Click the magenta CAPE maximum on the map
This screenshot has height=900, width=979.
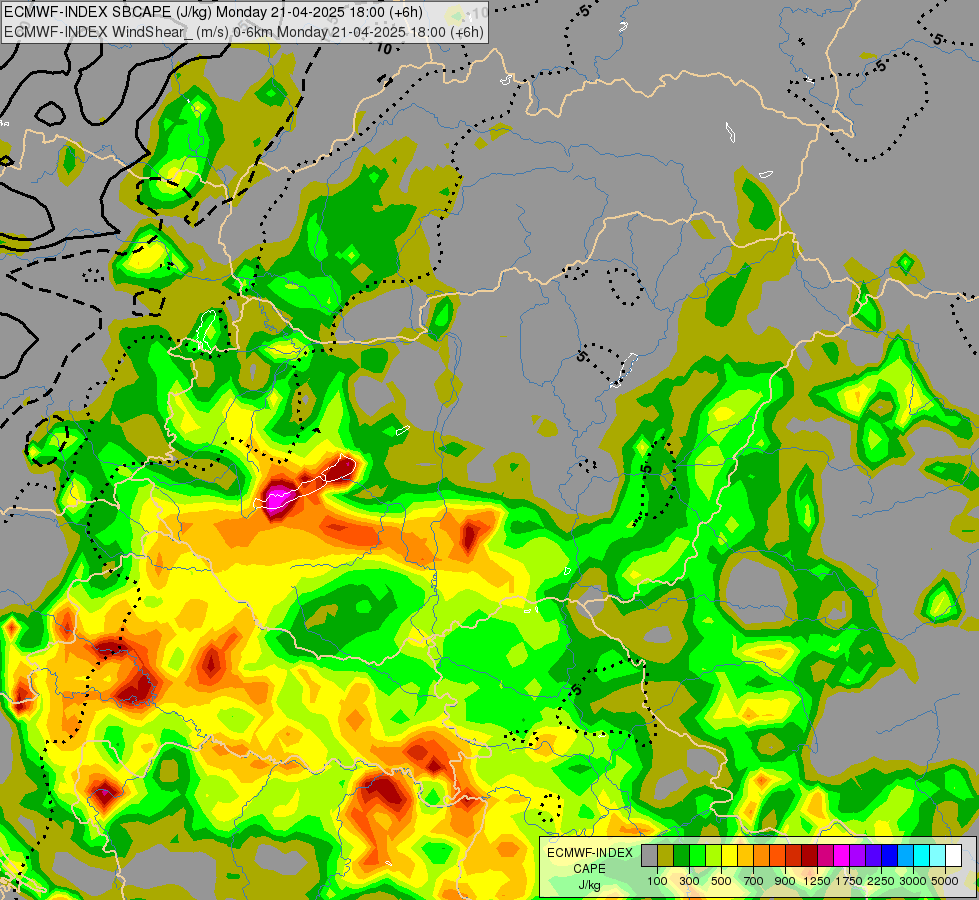click(x=278, y=498)
